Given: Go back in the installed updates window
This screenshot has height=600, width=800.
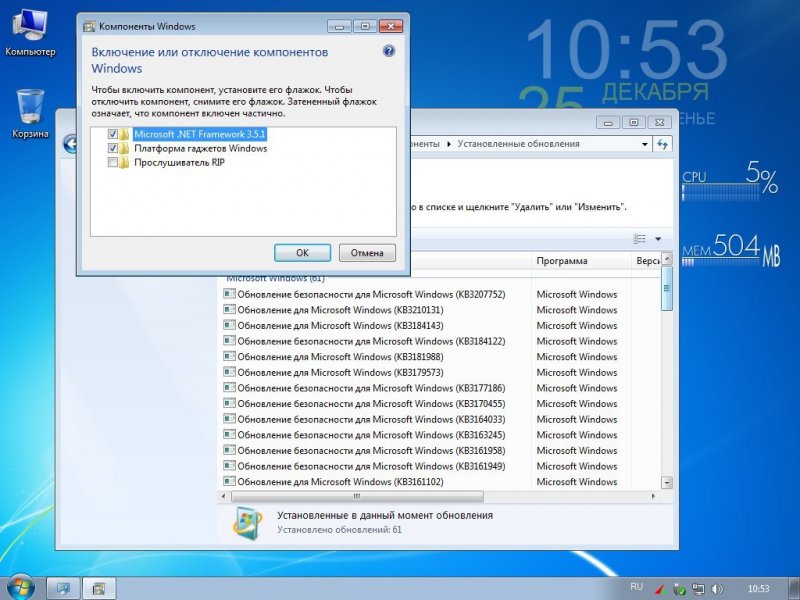Looking at the screenshot, I should [70, 144].
